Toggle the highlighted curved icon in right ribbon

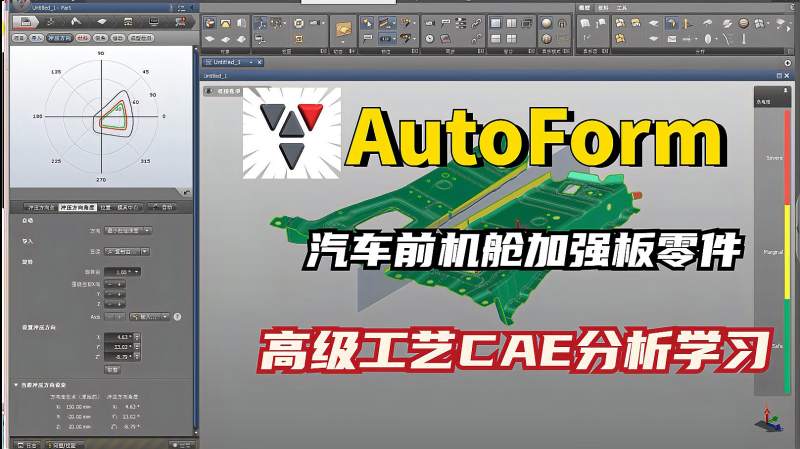(672, 23)
